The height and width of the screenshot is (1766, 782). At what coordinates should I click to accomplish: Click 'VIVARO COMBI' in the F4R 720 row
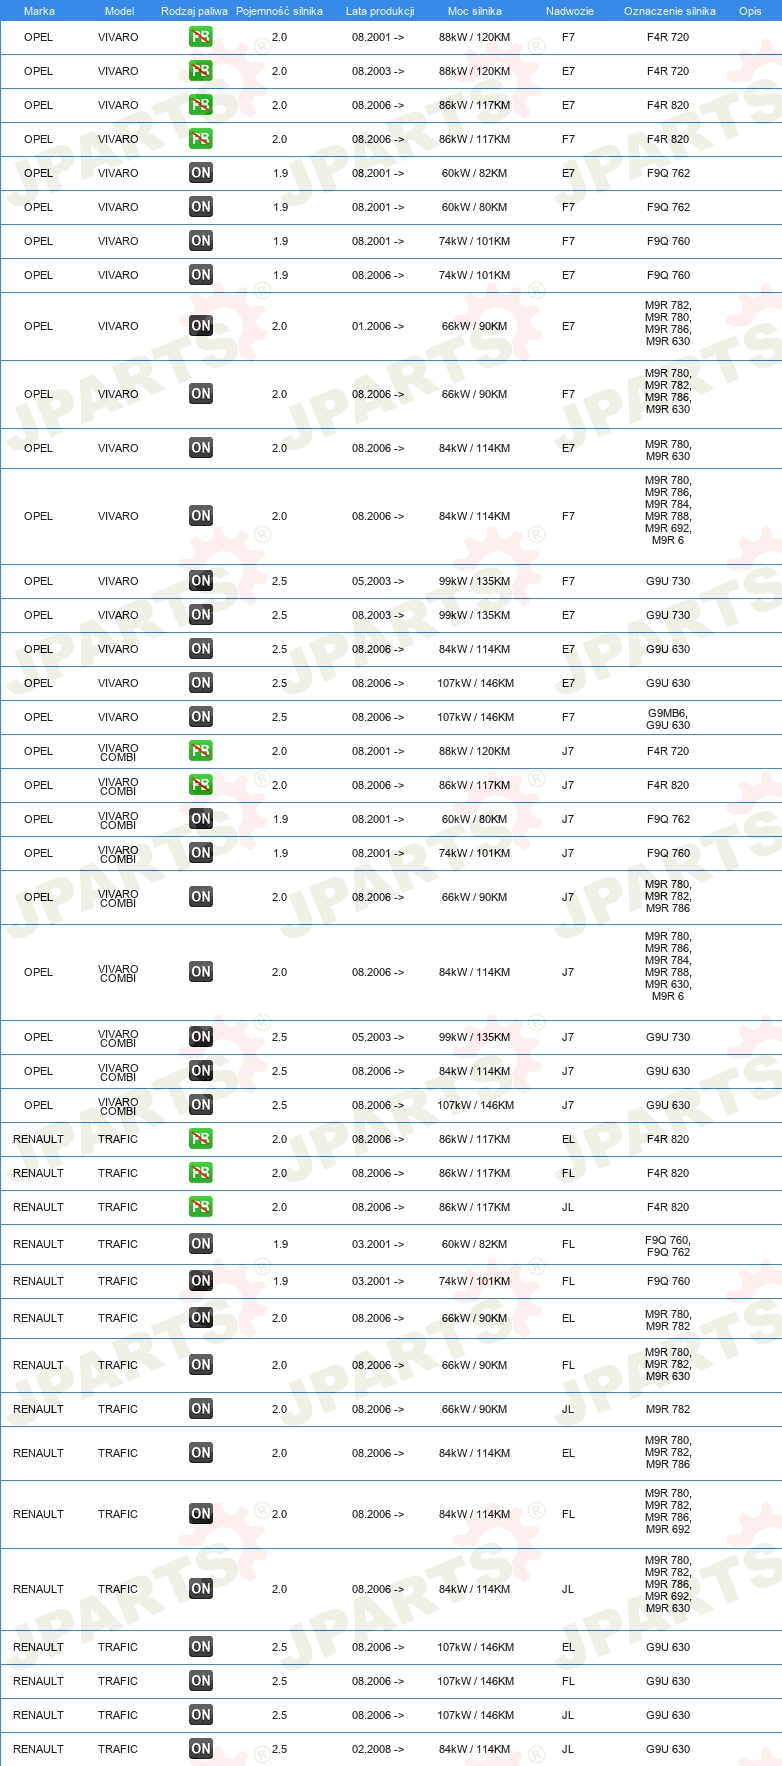click(x=118, y=753)
